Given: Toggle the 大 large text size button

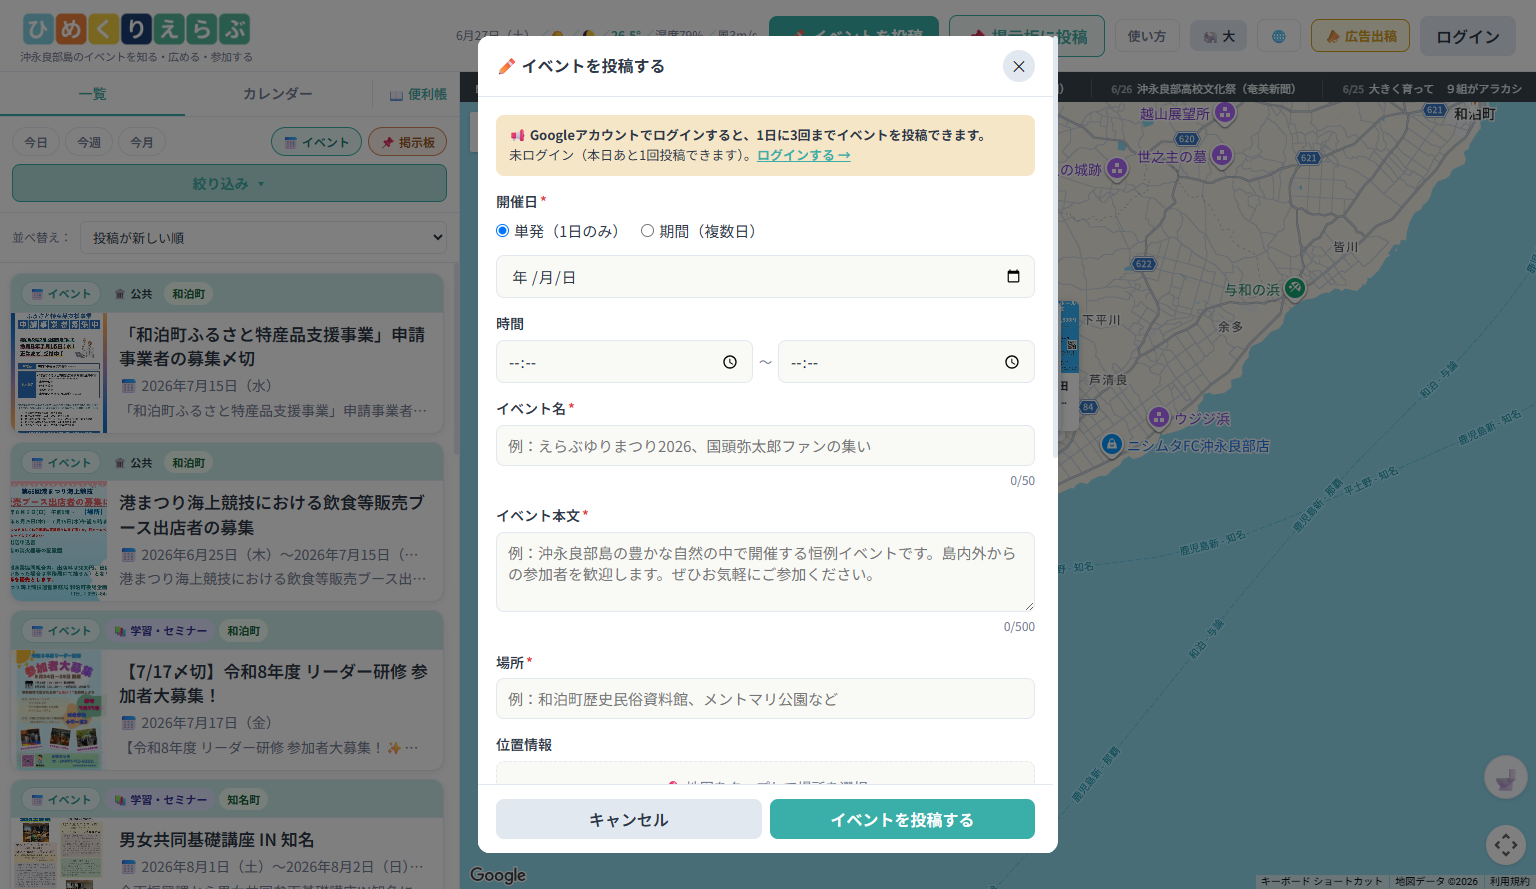Looking at the screenshot, I should (x=1219, y=36).
